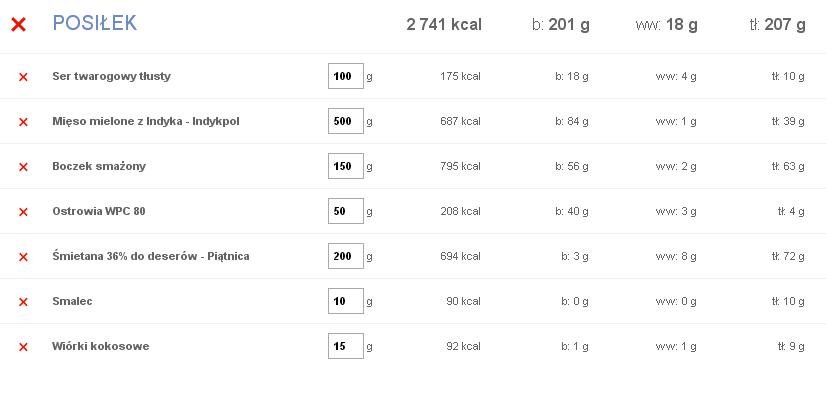Select Wiórki kokosowe product name
826x404 pixels.
click(101, 346)
